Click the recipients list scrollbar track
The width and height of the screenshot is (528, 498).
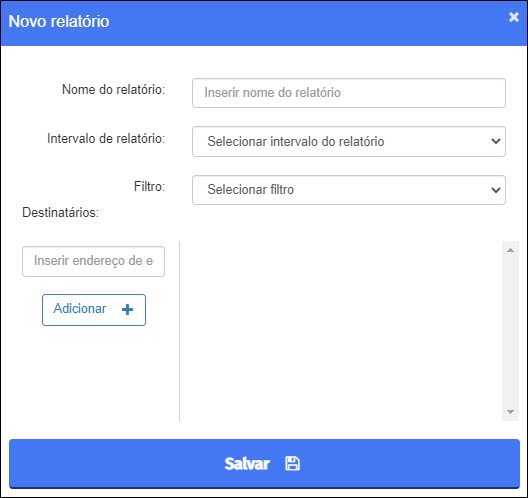pos(510,331)
